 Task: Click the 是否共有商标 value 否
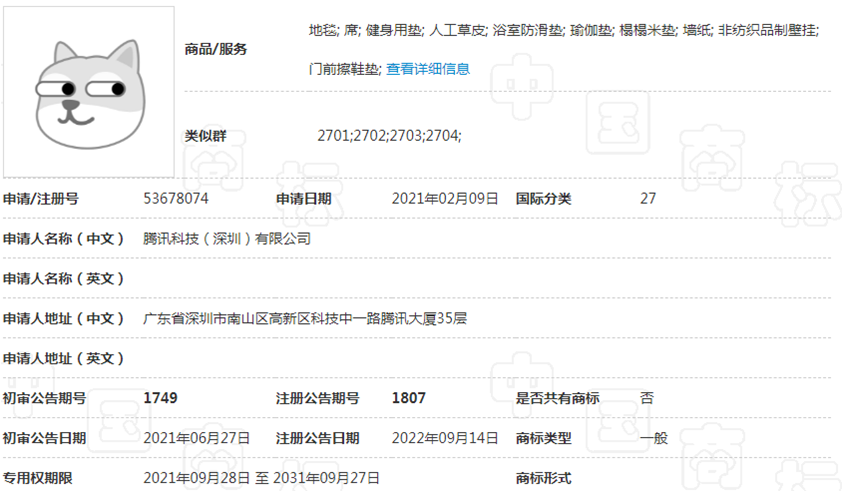pos(647,398)
